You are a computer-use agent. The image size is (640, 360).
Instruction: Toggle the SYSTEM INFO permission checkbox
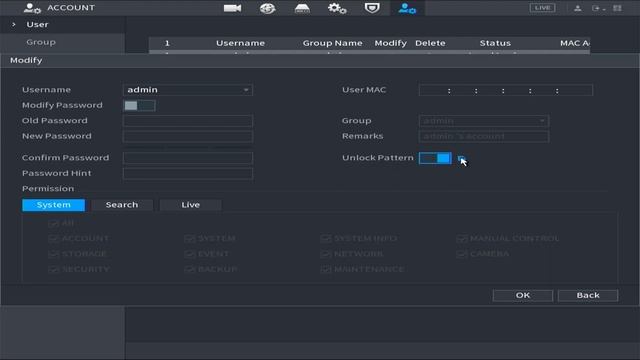[x=325, y=239]
